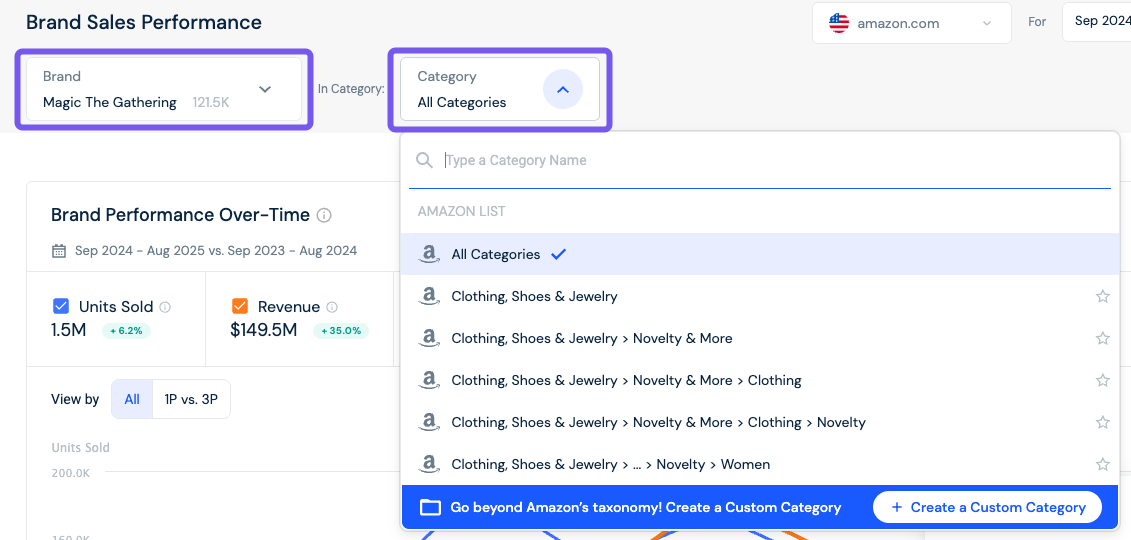The height and width of the screenshot is (540, 1131).
Task: Click Amazon logo on the row ending in Novelty & More
Action: (x=429, y=339)
